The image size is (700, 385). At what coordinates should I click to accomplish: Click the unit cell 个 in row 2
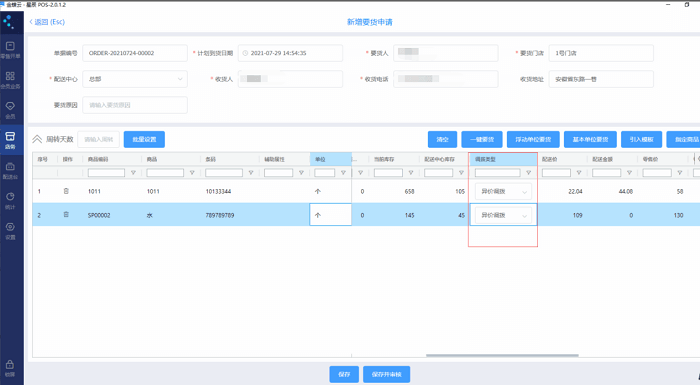(x=331, y=215)
